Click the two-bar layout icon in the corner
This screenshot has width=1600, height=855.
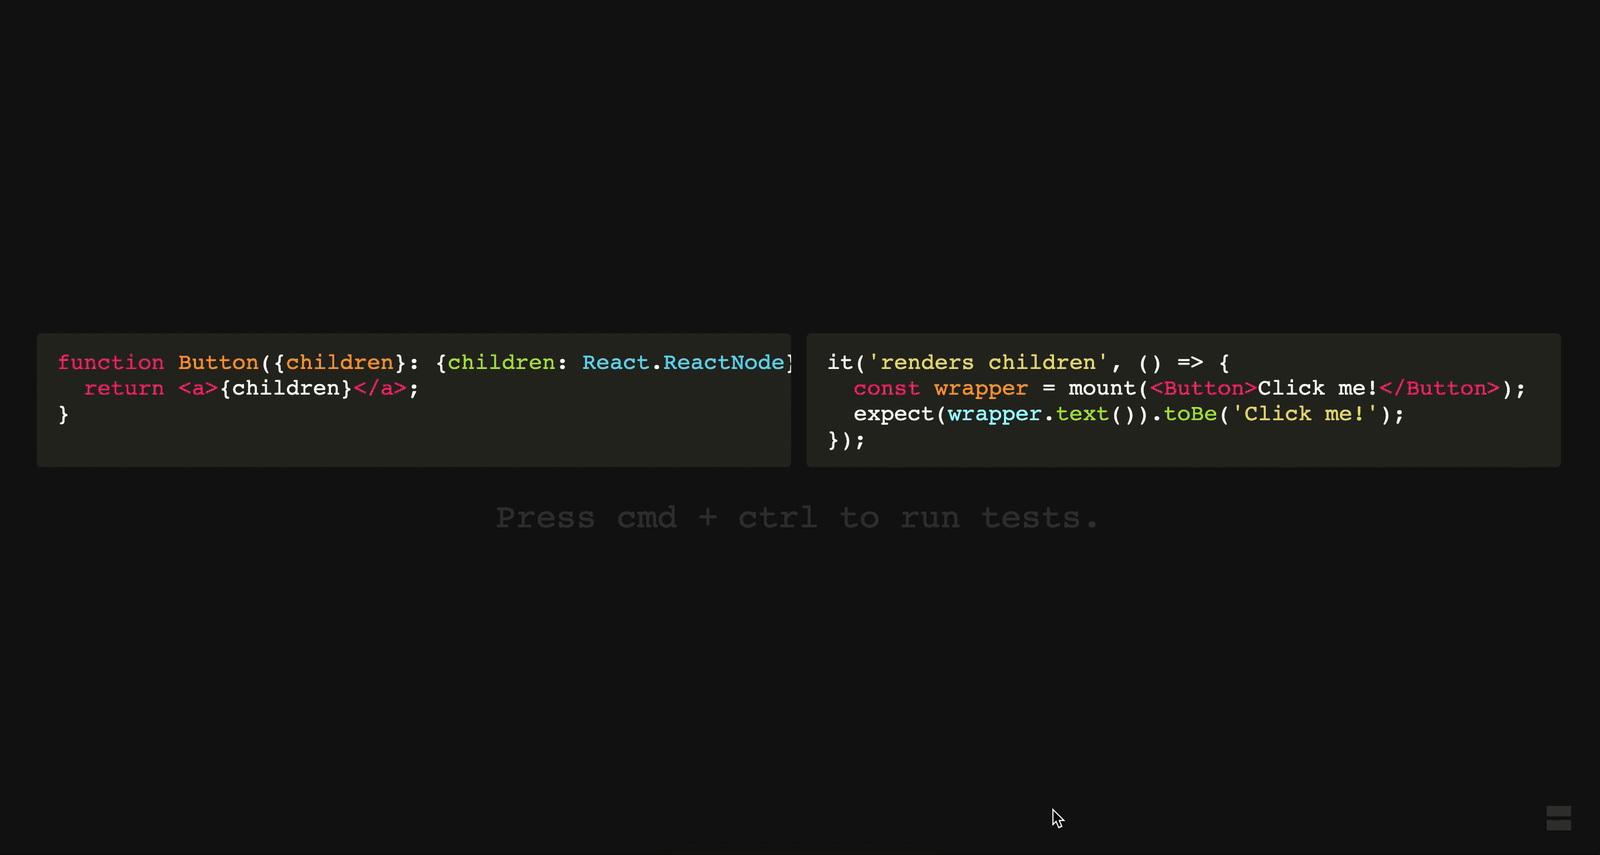pyautogui.click(x=1558, y=818)
